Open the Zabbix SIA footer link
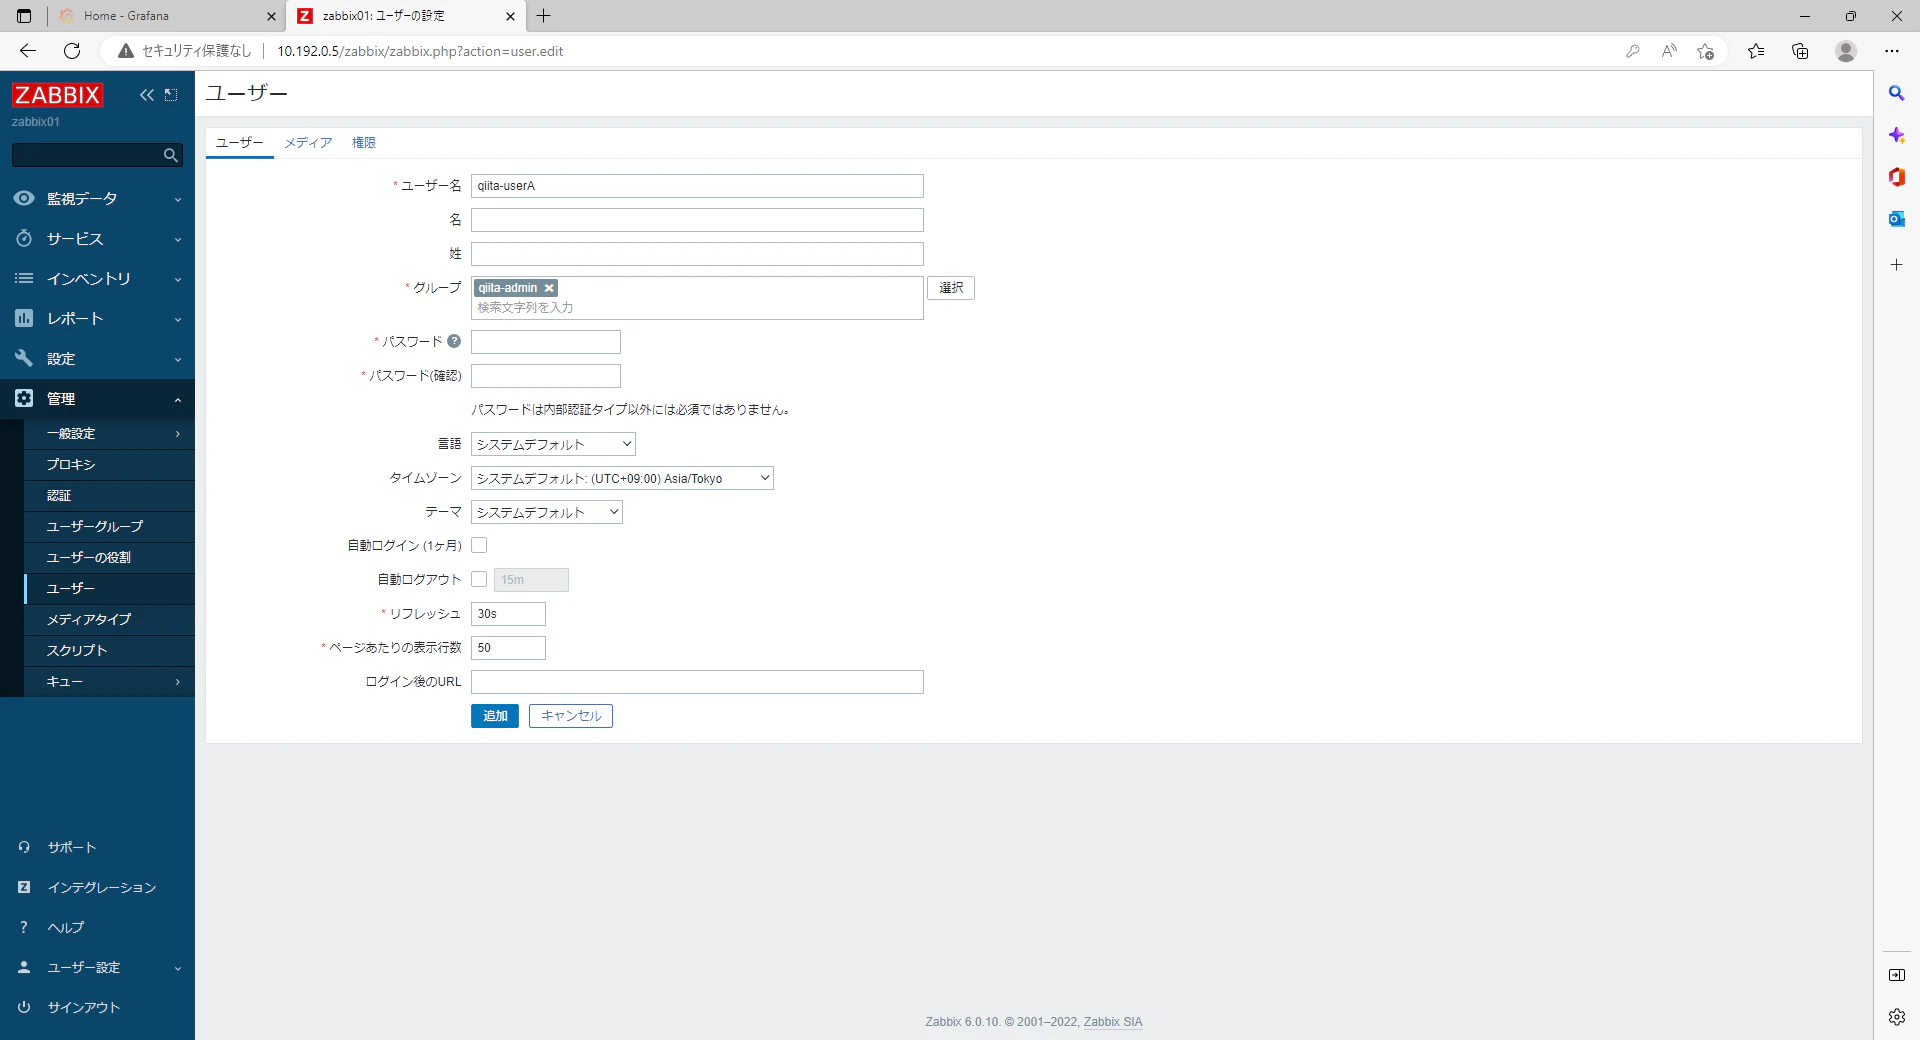Screen dimensions: 1920x1040 [x=1113, y=1022]
